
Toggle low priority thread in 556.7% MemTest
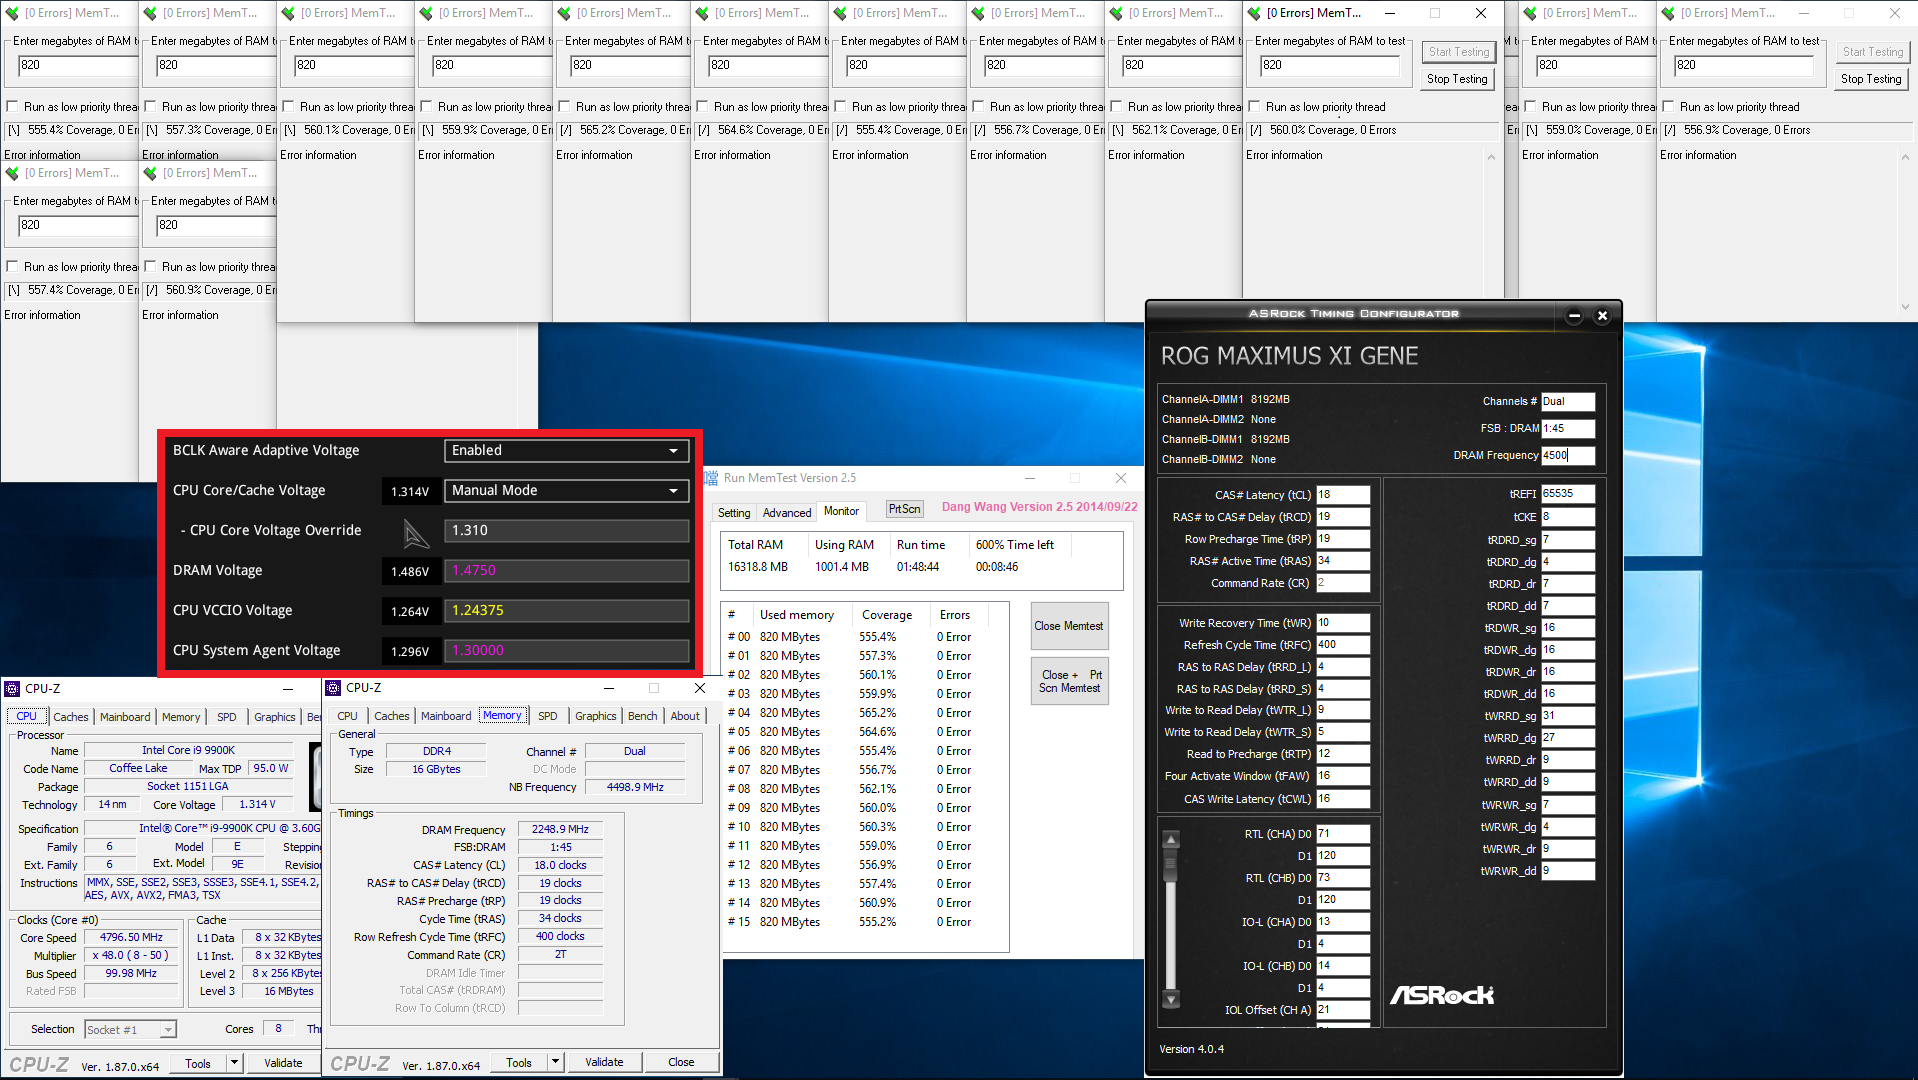pos(978,106)
